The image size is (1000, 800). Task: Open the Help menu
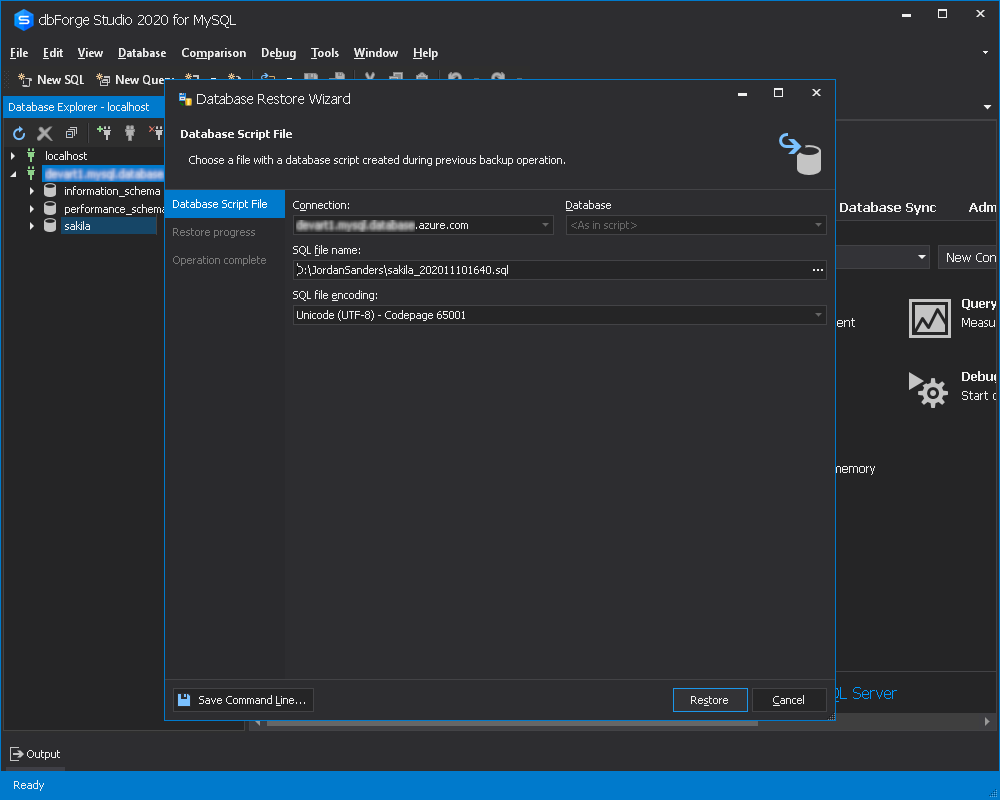pos(425,53)
